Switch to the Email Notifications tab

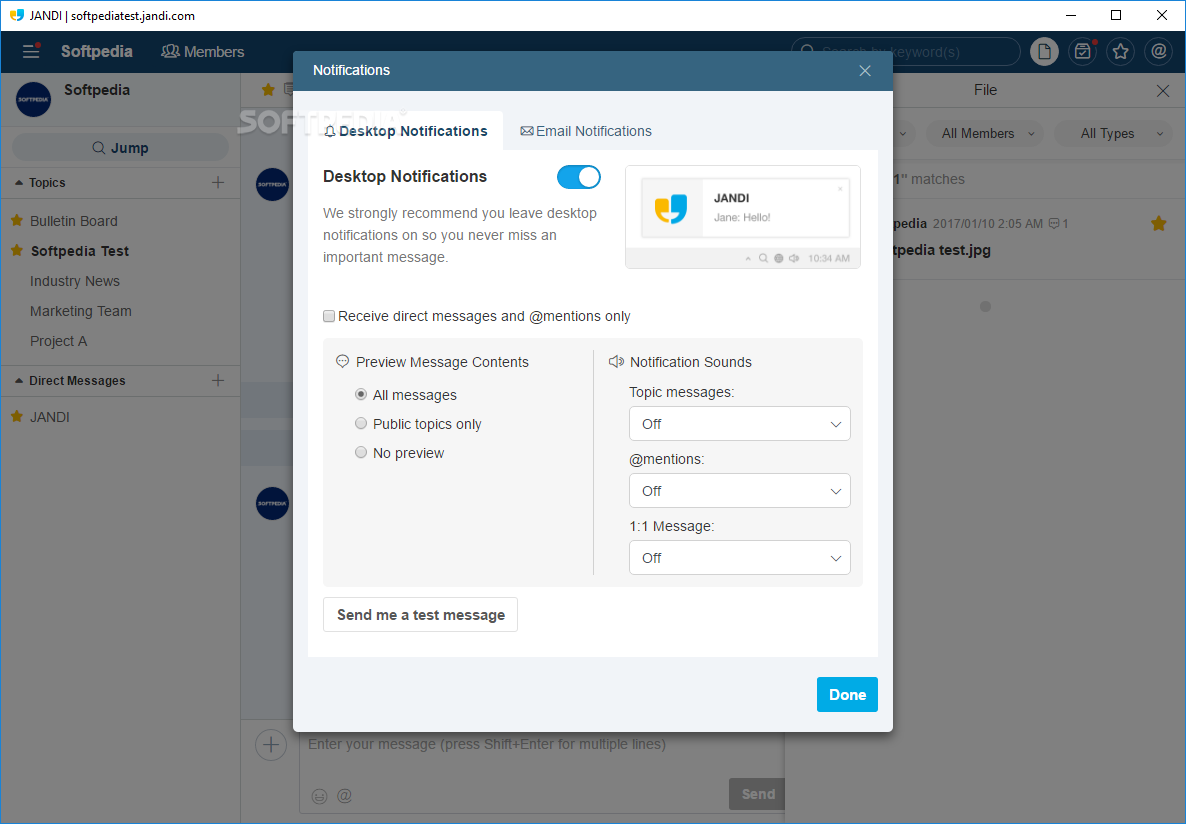585,131
